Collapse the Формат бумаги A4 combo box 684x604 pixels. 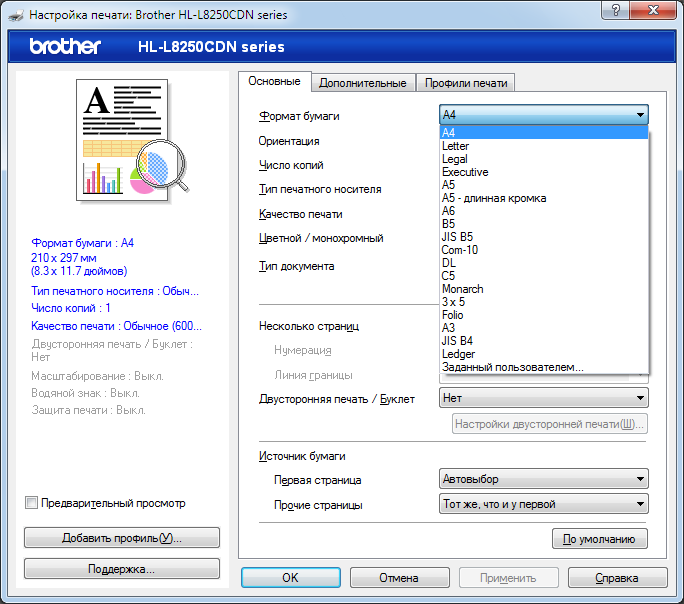(x=544, y=115)
